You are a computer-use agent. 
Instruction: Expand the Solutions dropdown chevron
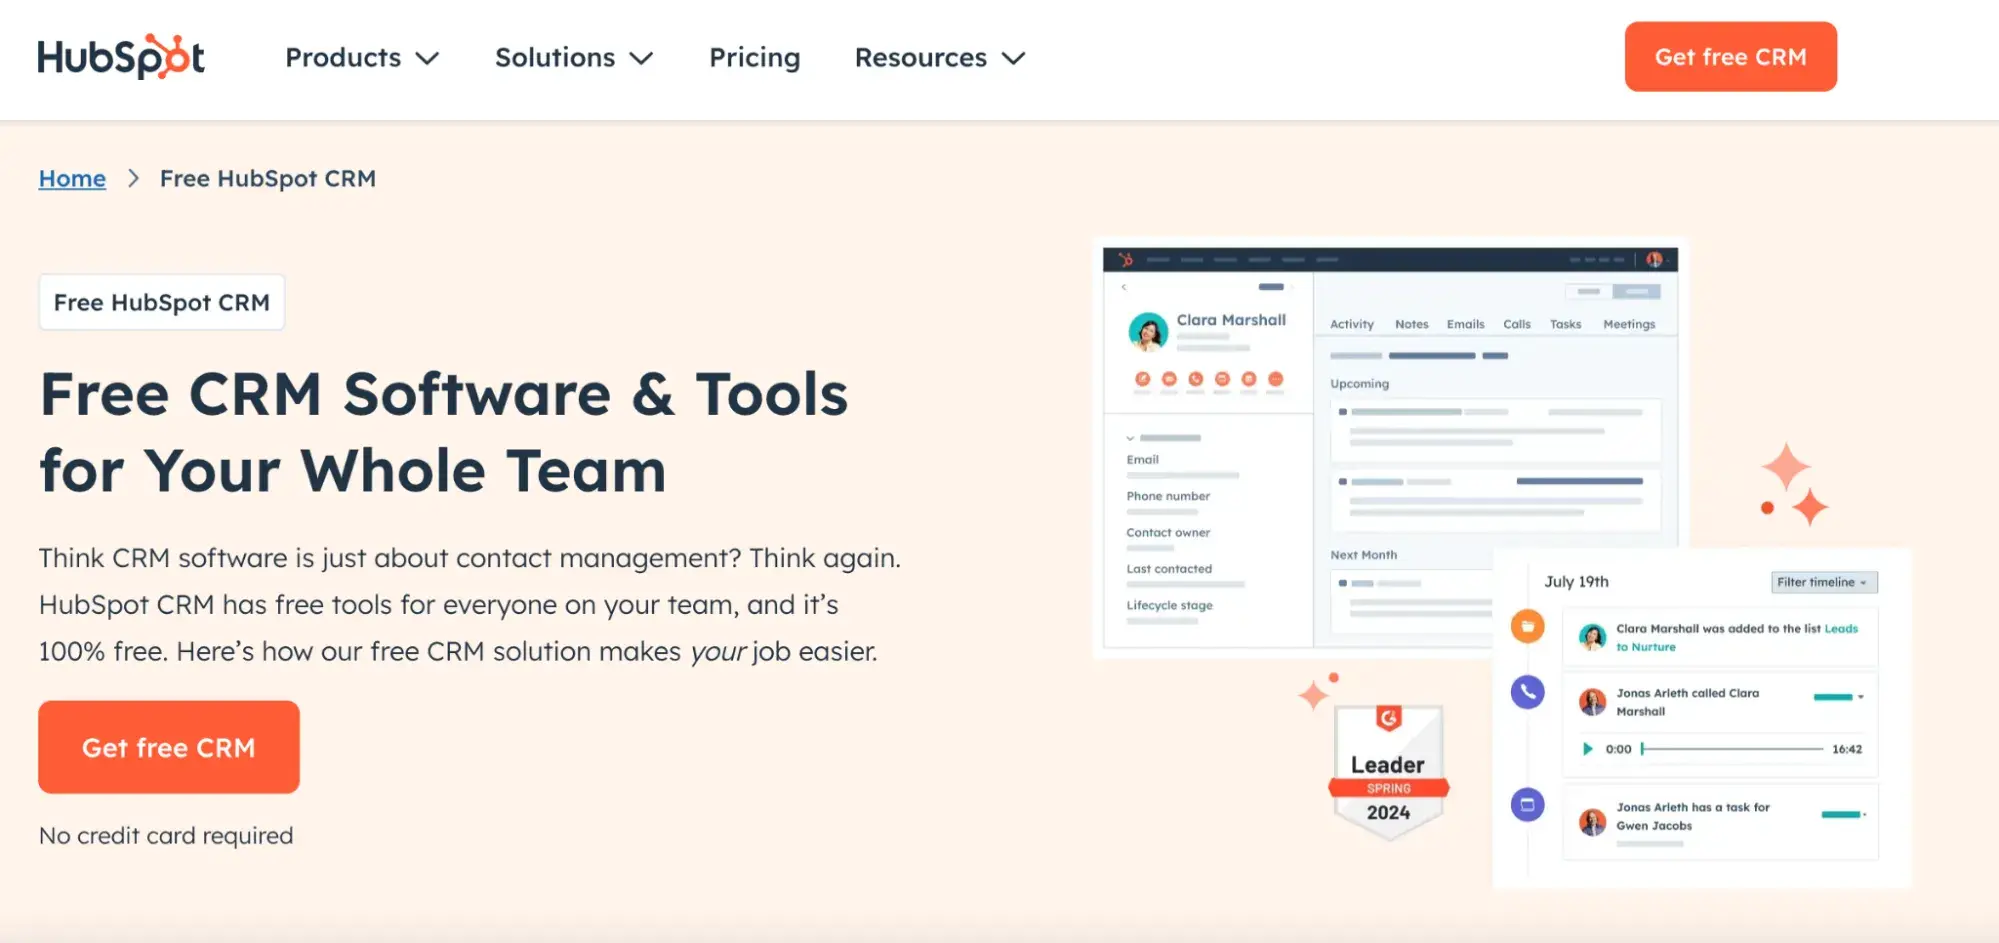tap(641, 59)
